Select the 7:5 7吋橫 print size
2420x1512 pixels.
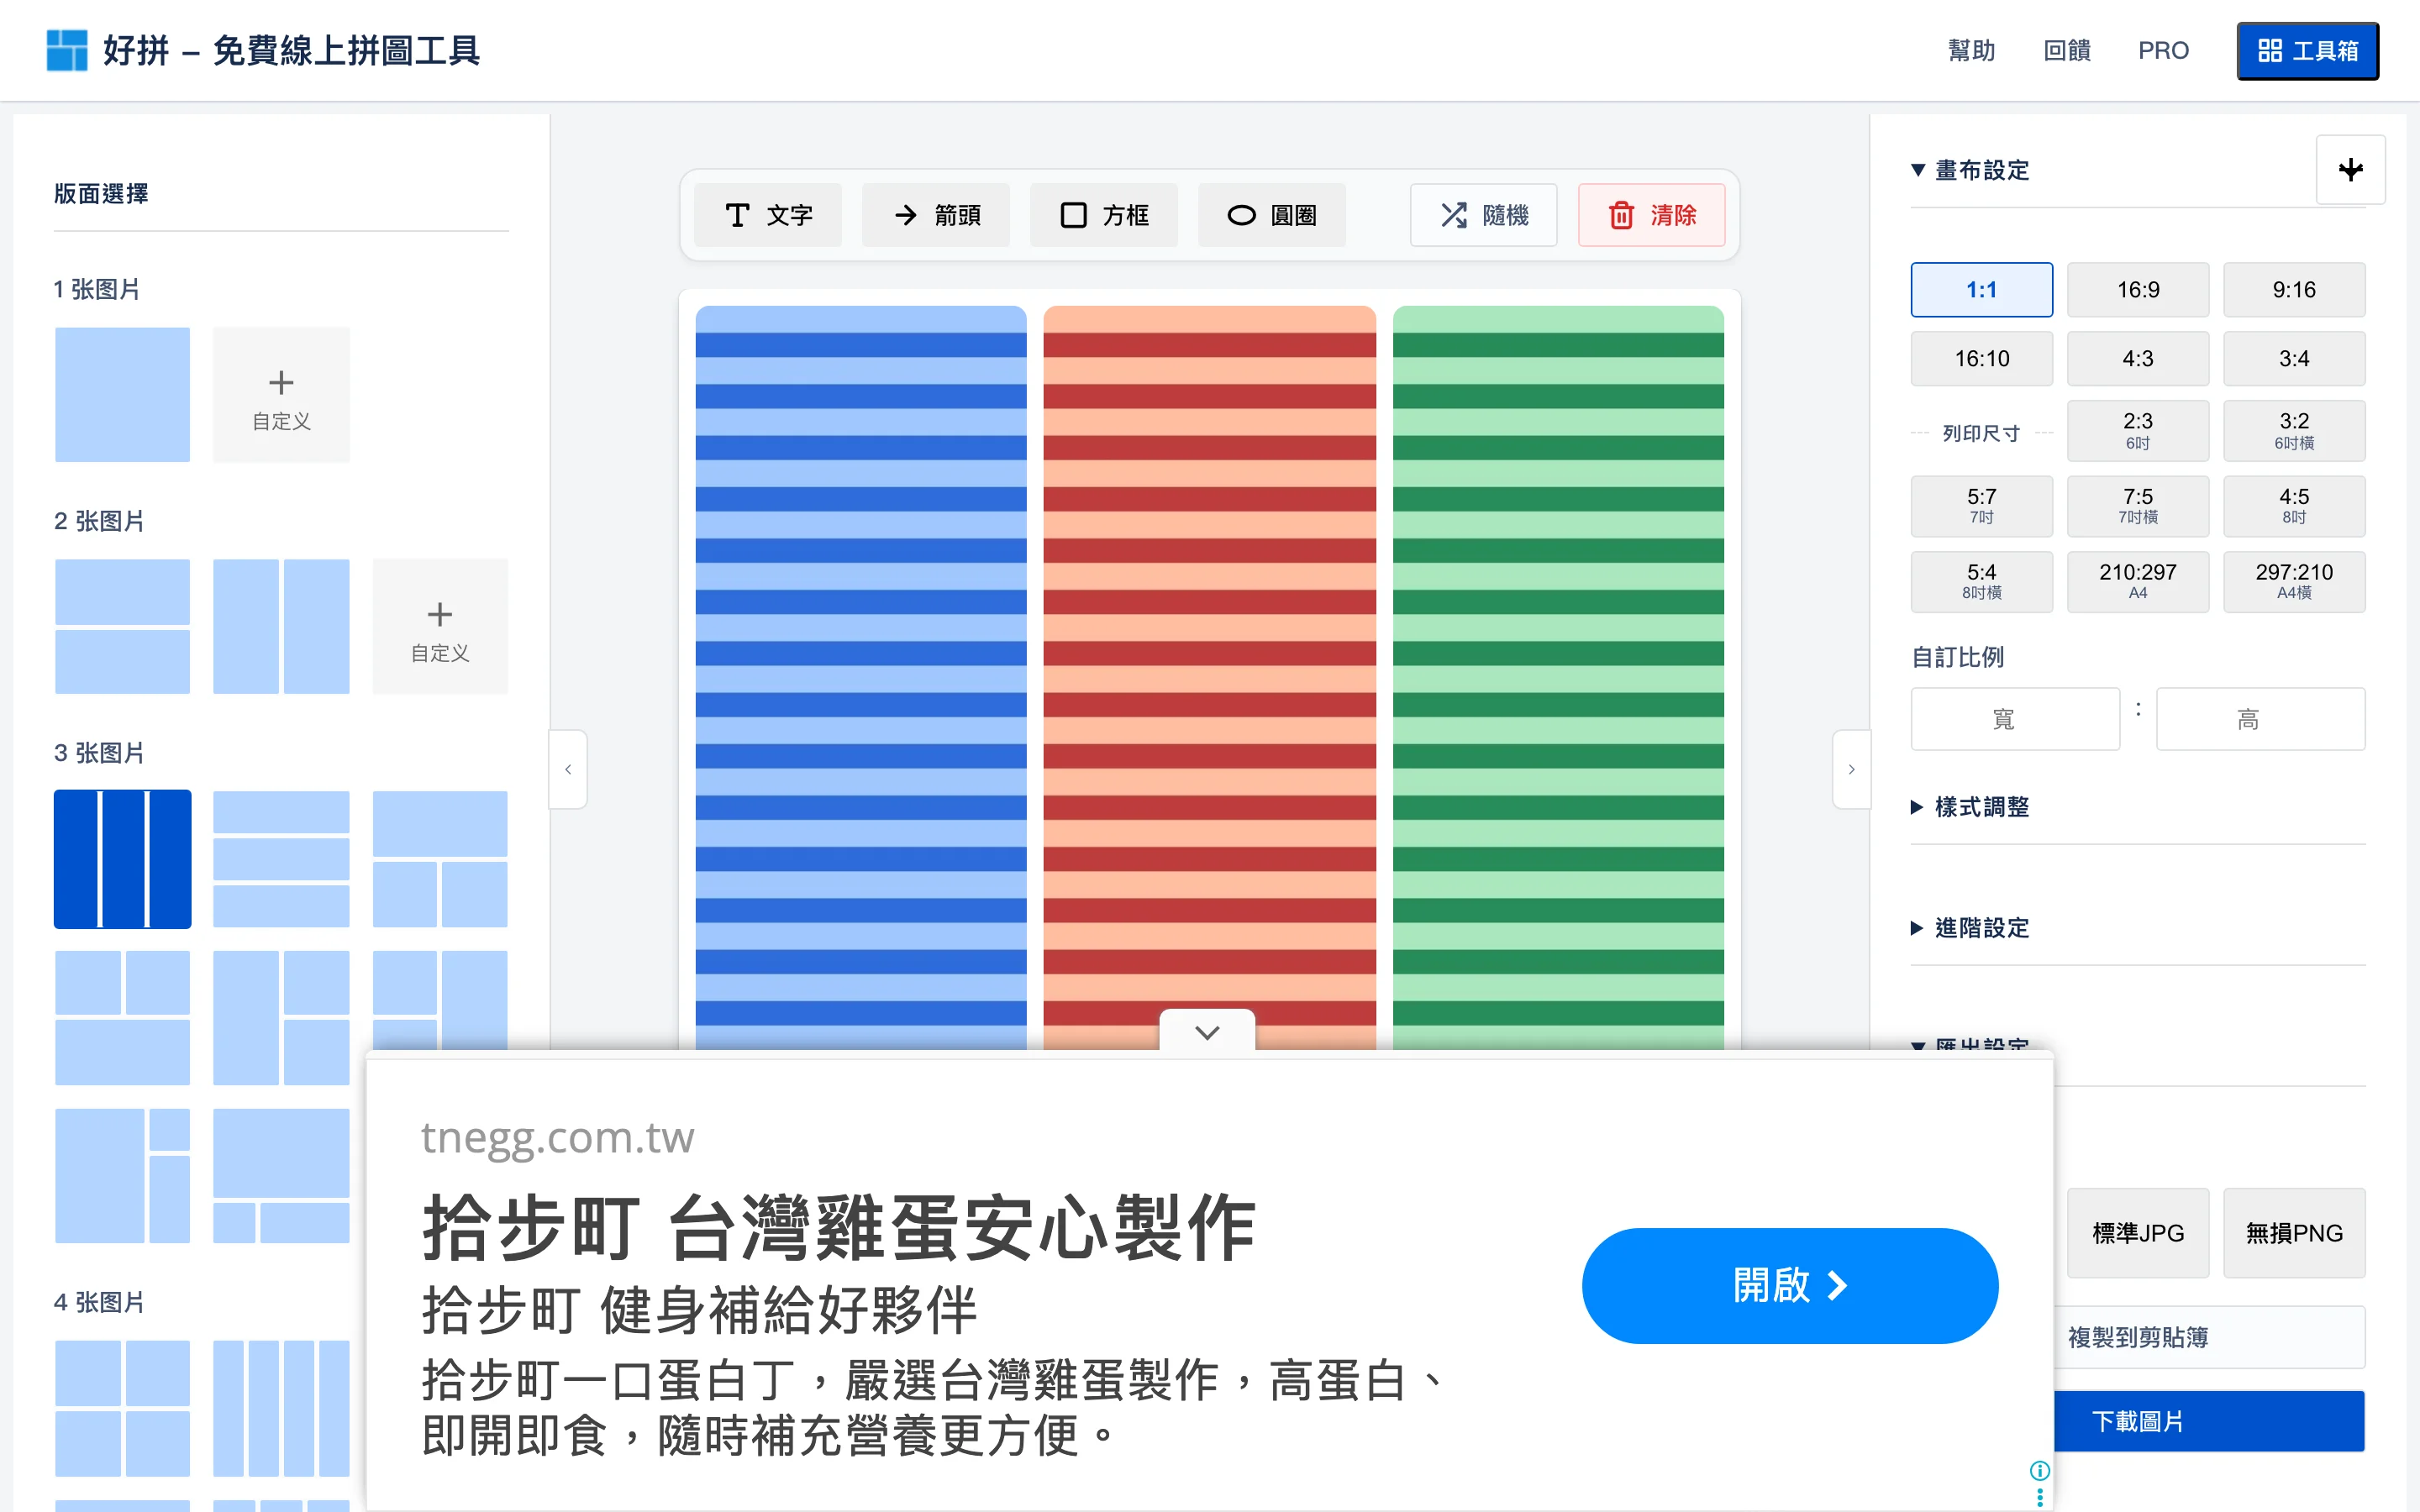(x=2138, y=506)
